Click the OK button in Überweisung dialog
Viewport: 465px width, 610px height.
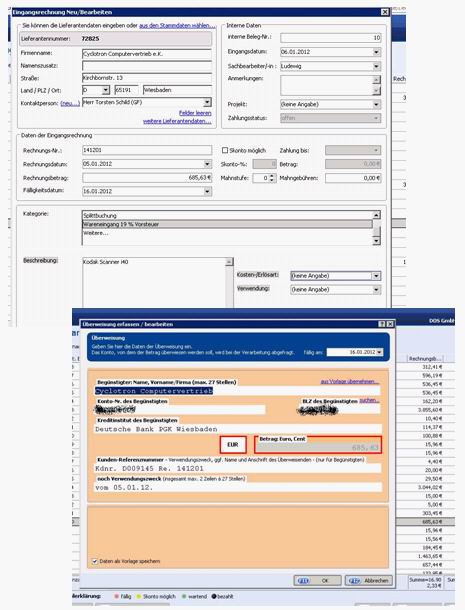pos(318,580)
